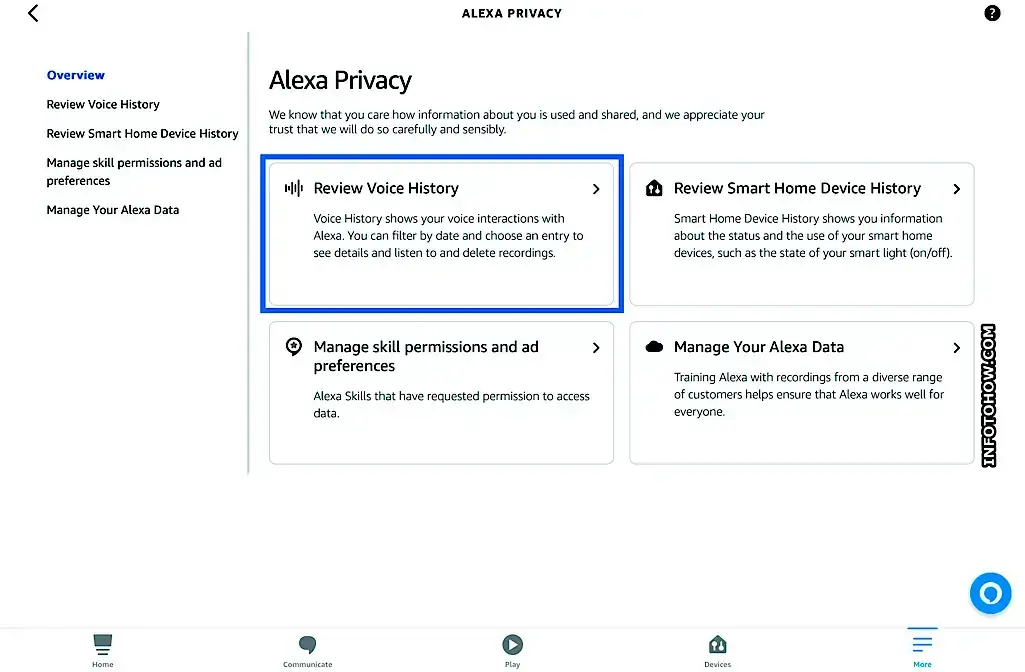The height and width of the screenshot is (672, 1025).
Task: Open the Communicate speech bubble icon
Action: [x=307, y=645]
